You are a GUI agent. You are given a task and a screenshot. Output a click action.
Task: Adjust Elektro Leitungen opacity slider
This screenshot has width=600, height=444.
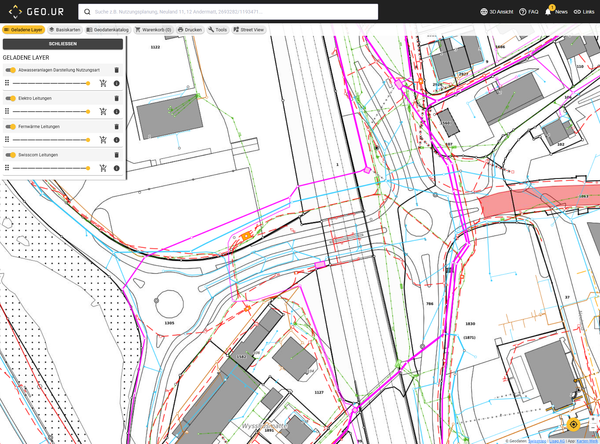[x=51, y=112]
